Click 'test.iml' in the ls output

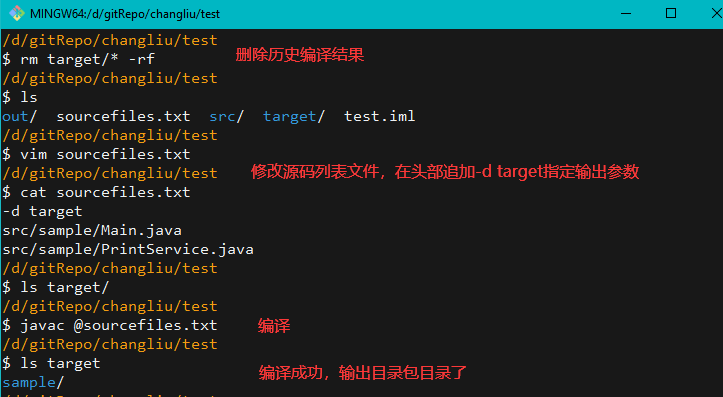(x=379, y=116)
